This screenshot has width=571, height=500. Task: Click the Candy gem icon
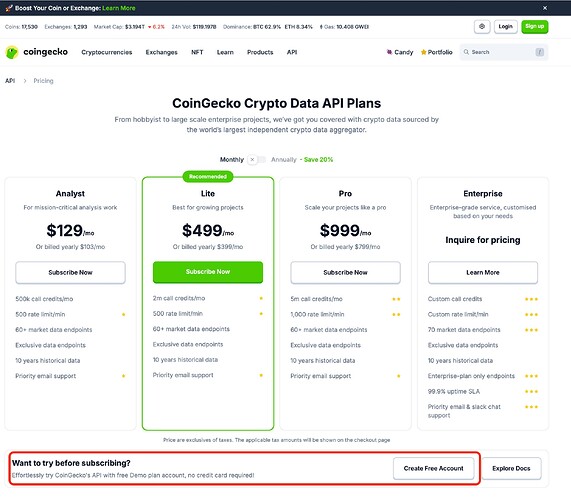[389, 52]
